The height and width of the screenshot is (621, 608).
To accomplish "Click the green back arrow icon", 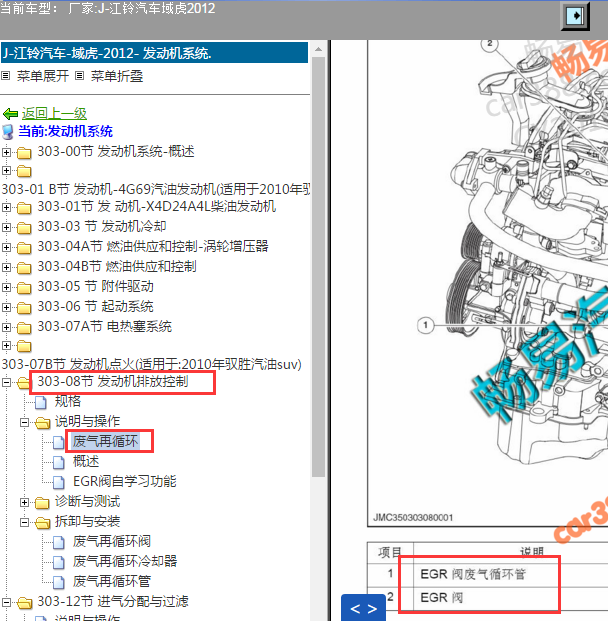I will (10, 114).
